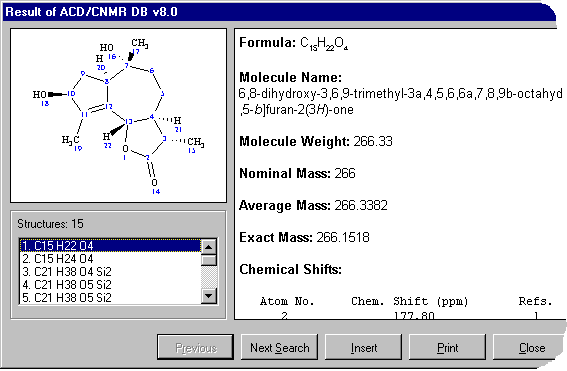Click the Molecule Weight 266.33 value
This screenshot has height=371, width=567.
pyautogui.click(x=373, y=141)
